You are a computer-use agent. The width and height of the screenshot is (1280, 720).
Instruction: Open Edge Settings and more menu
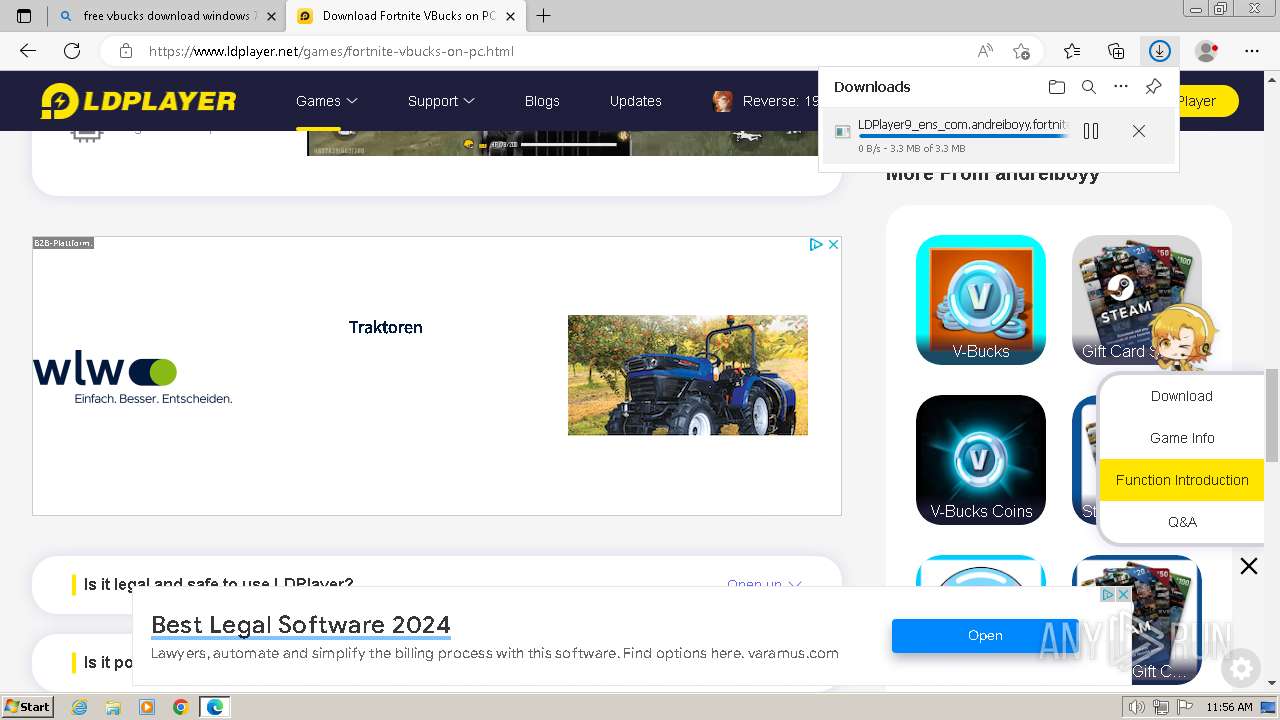pos(1252,51)
